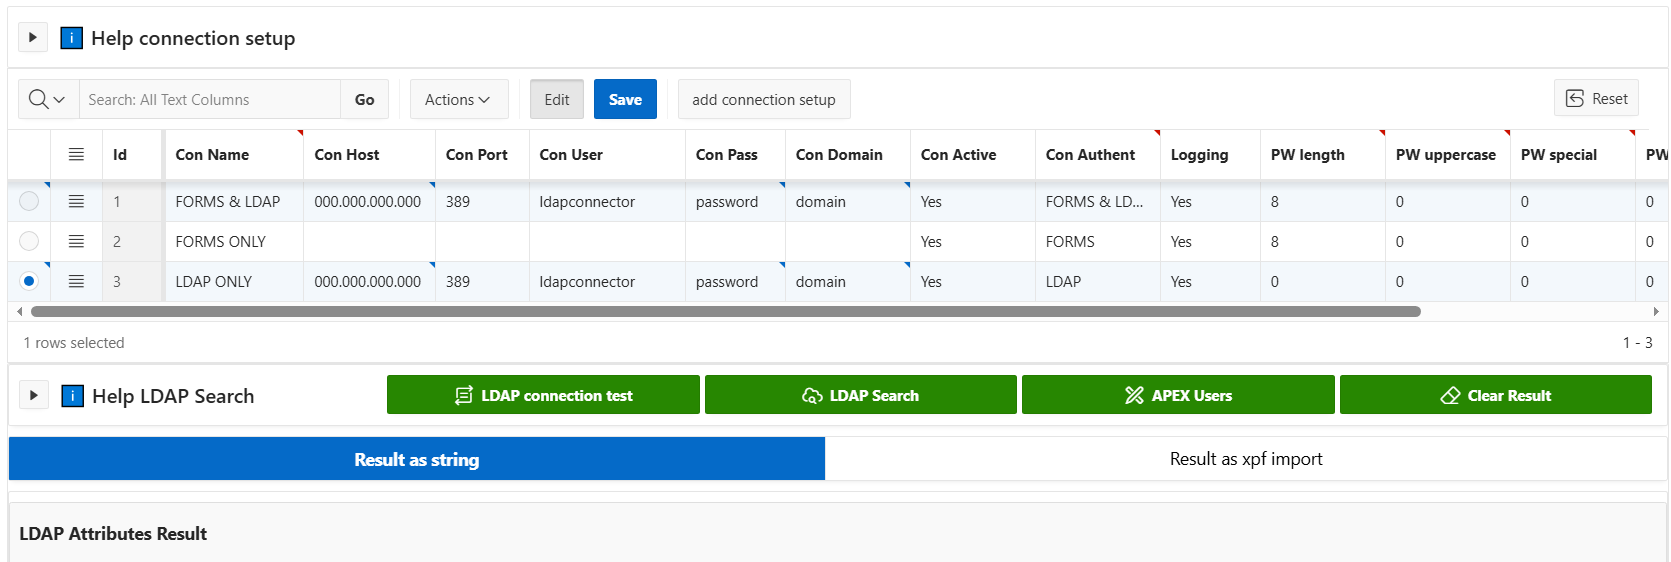Click the PW uppercase column header
Viewport: 1671px width, 562px height.
(1448, 154)
